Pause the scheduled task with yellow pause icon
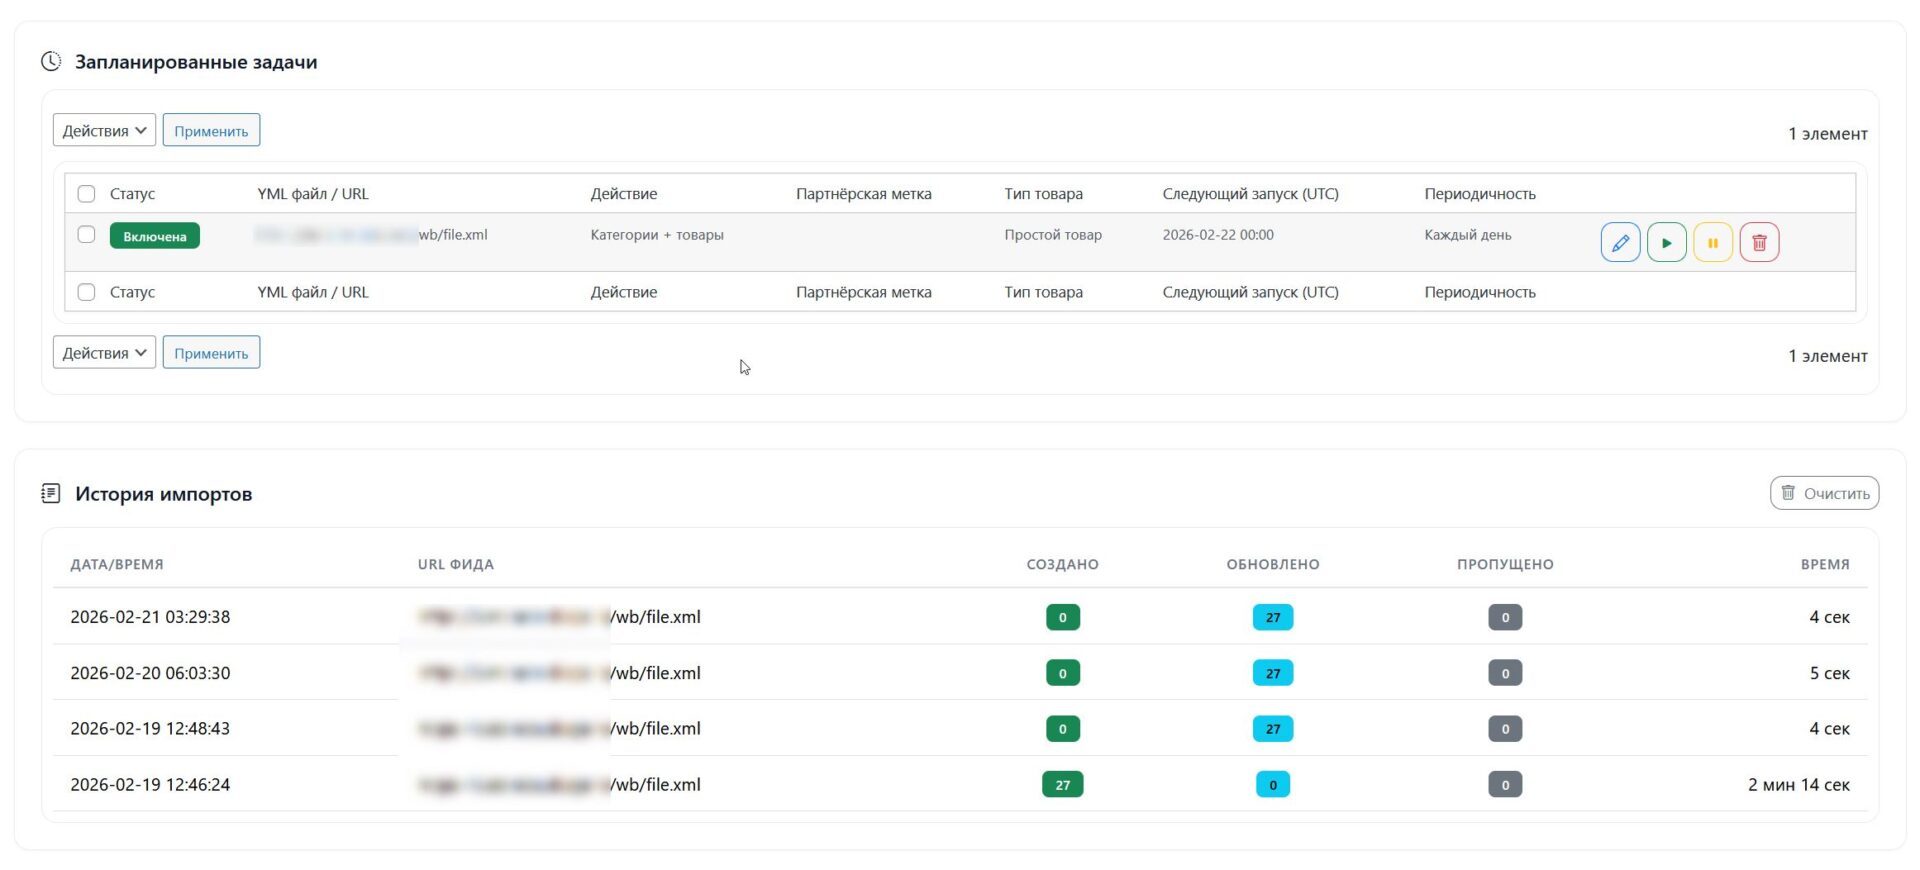This screenshot has width=1920, height=870. (1712, 242)
